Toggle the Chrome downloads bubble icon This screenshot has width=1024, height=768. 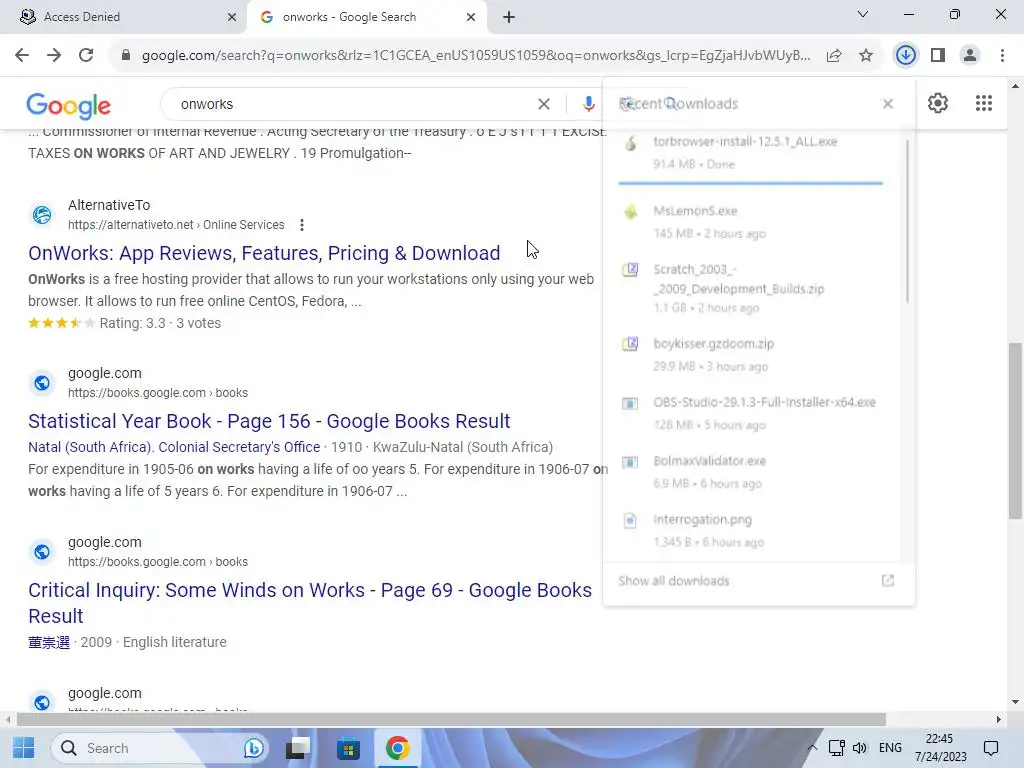point(905,56)
